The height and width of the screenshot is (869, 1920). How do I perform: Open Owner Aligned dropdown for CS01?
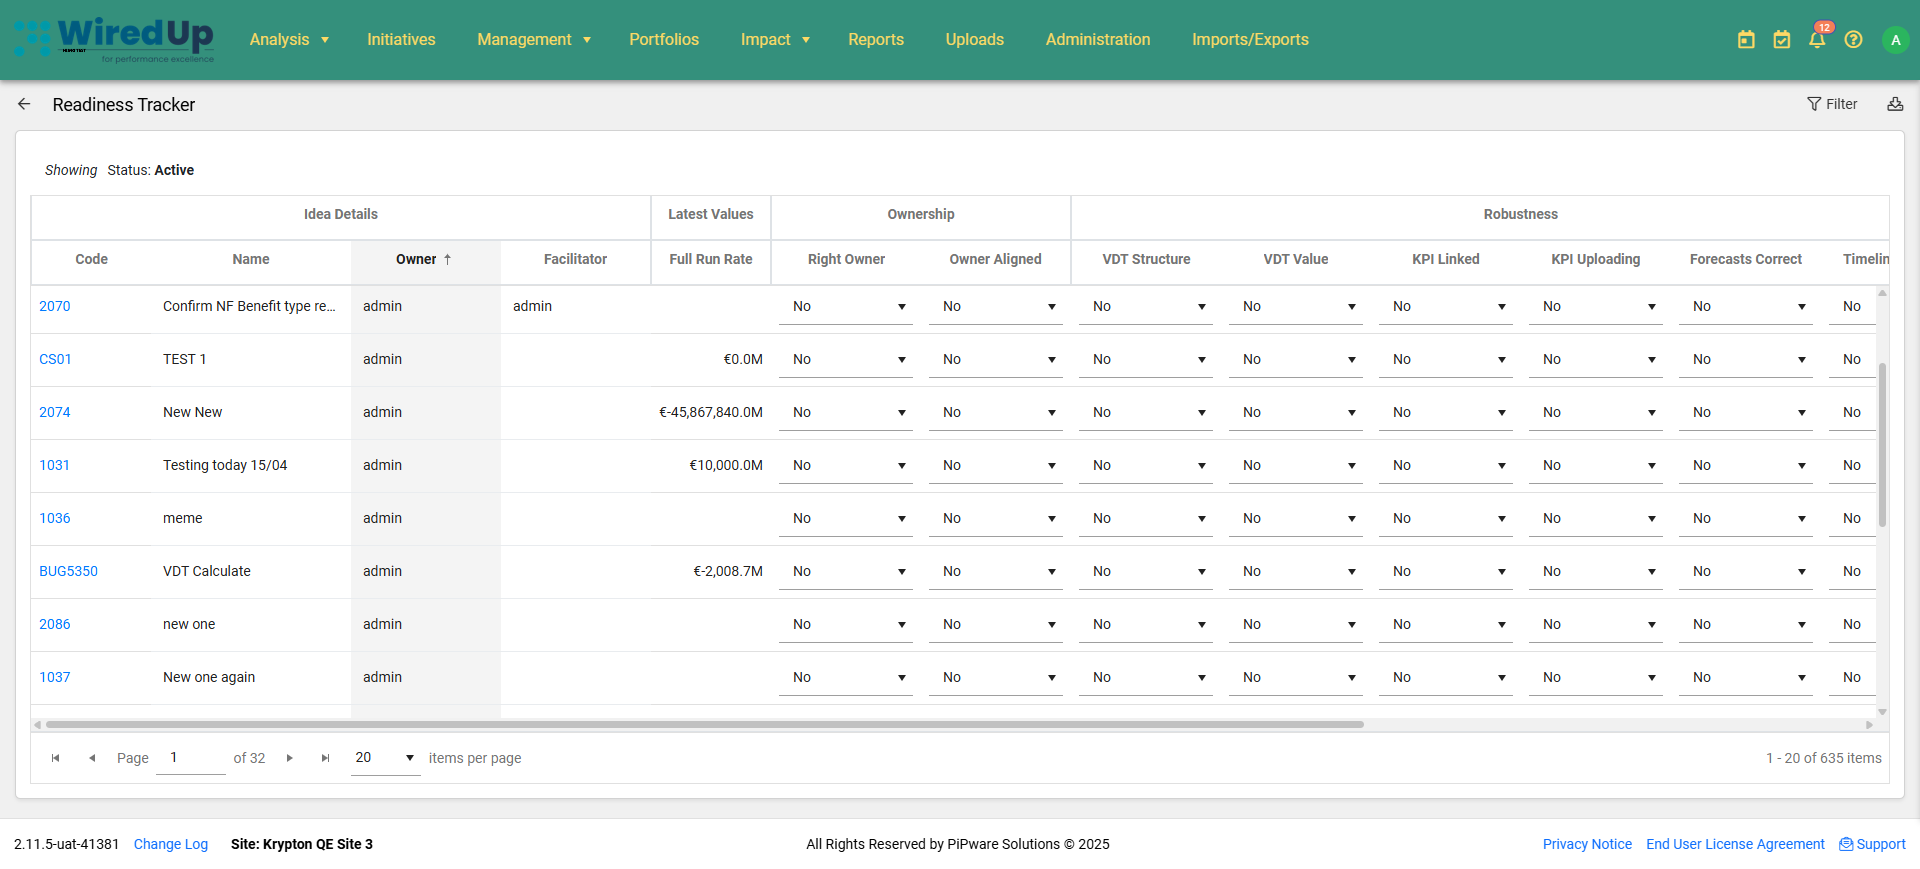(996, 360)
